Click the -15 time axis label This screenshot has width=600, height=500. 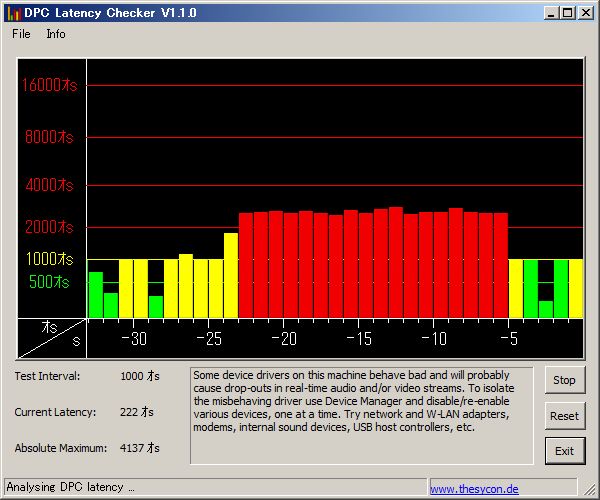[x=359, y=339]
